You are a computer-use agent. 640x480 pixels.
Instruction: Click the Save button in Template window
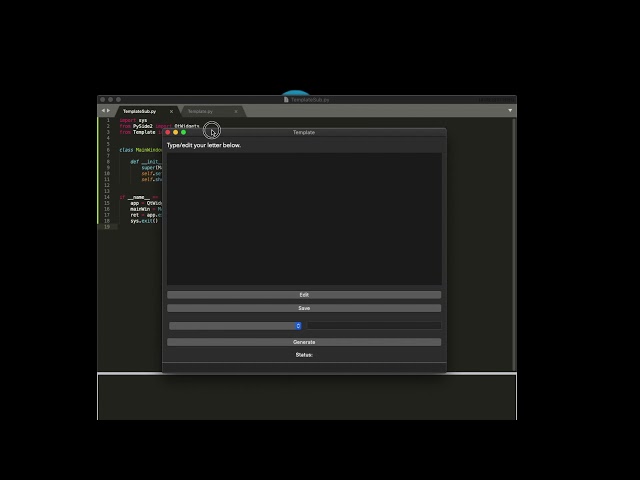(x=304, y=308)
